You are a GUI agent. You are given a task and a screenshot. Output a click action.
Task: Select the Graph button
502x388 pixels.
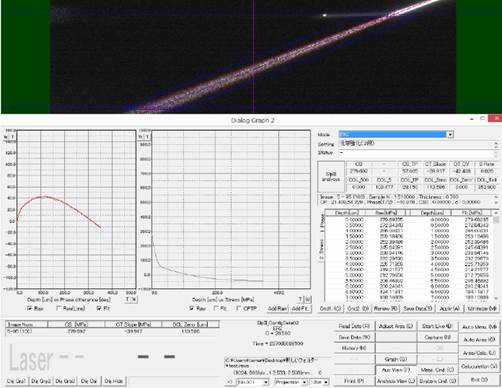pos(396,359)
